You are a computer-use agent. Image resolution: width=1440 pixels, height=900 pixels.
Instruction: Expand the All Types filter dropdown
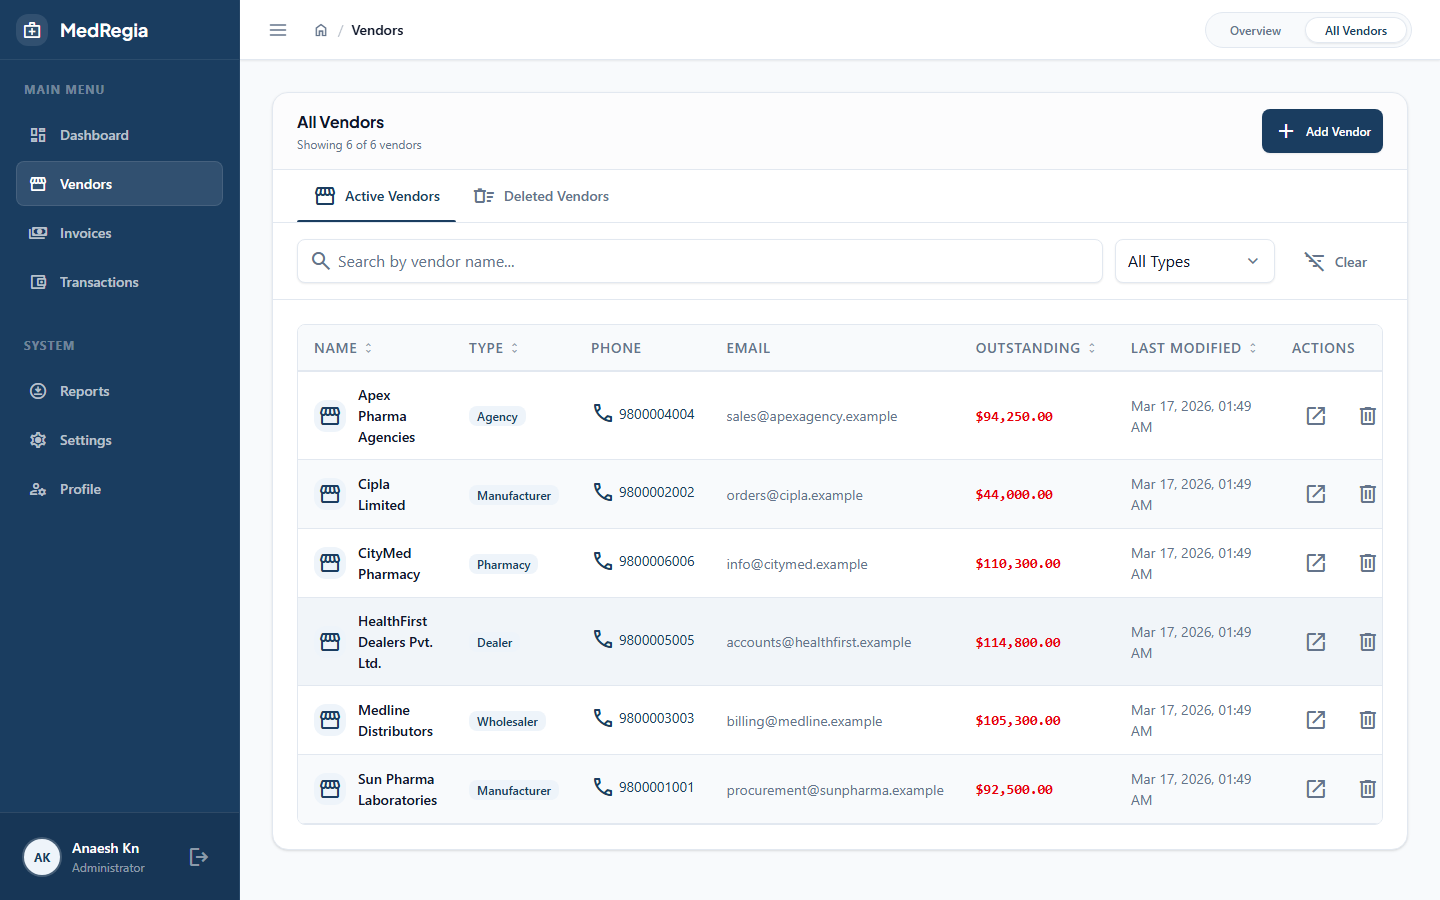click(1195, 261)
